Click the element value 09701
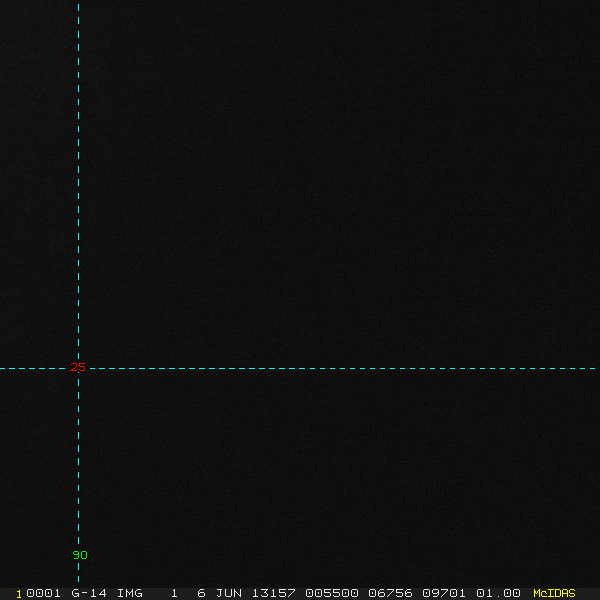This screenshot has height=600, width=600. click(x=444, y=593)
